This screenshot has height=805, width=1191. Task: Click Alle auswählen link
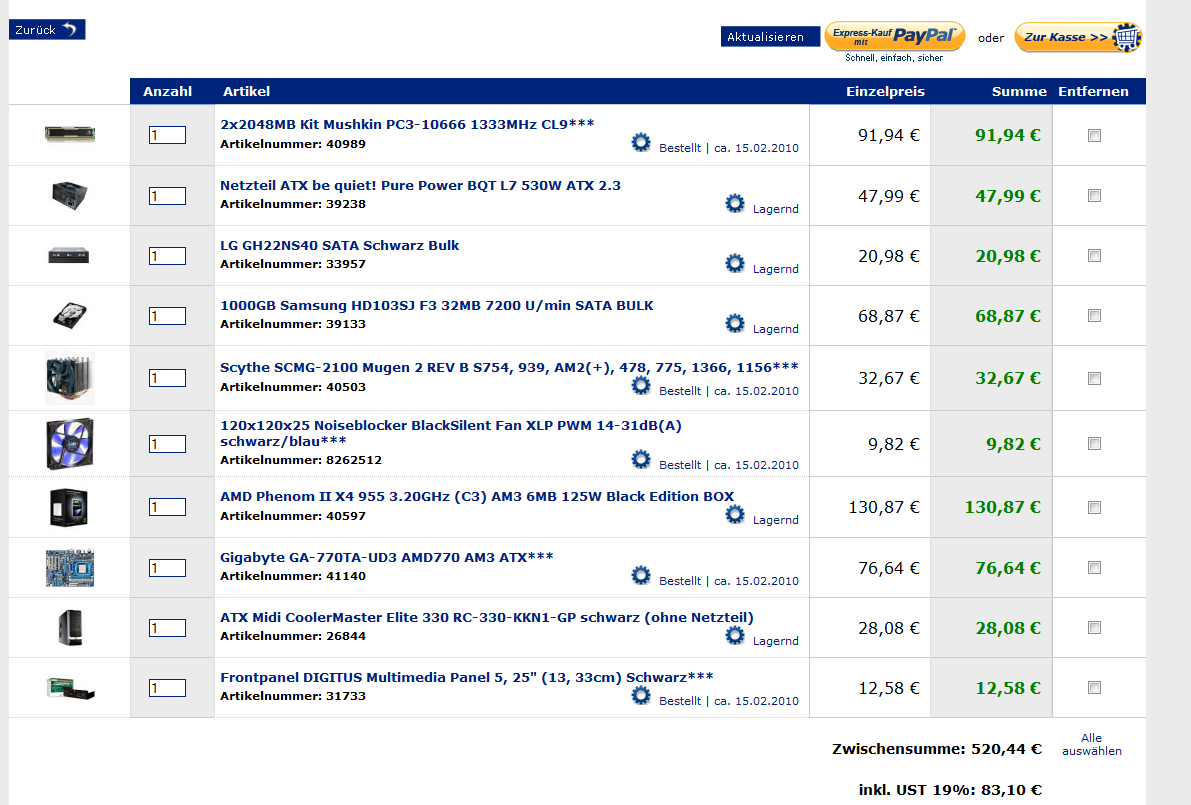(x=1091, y=744)
